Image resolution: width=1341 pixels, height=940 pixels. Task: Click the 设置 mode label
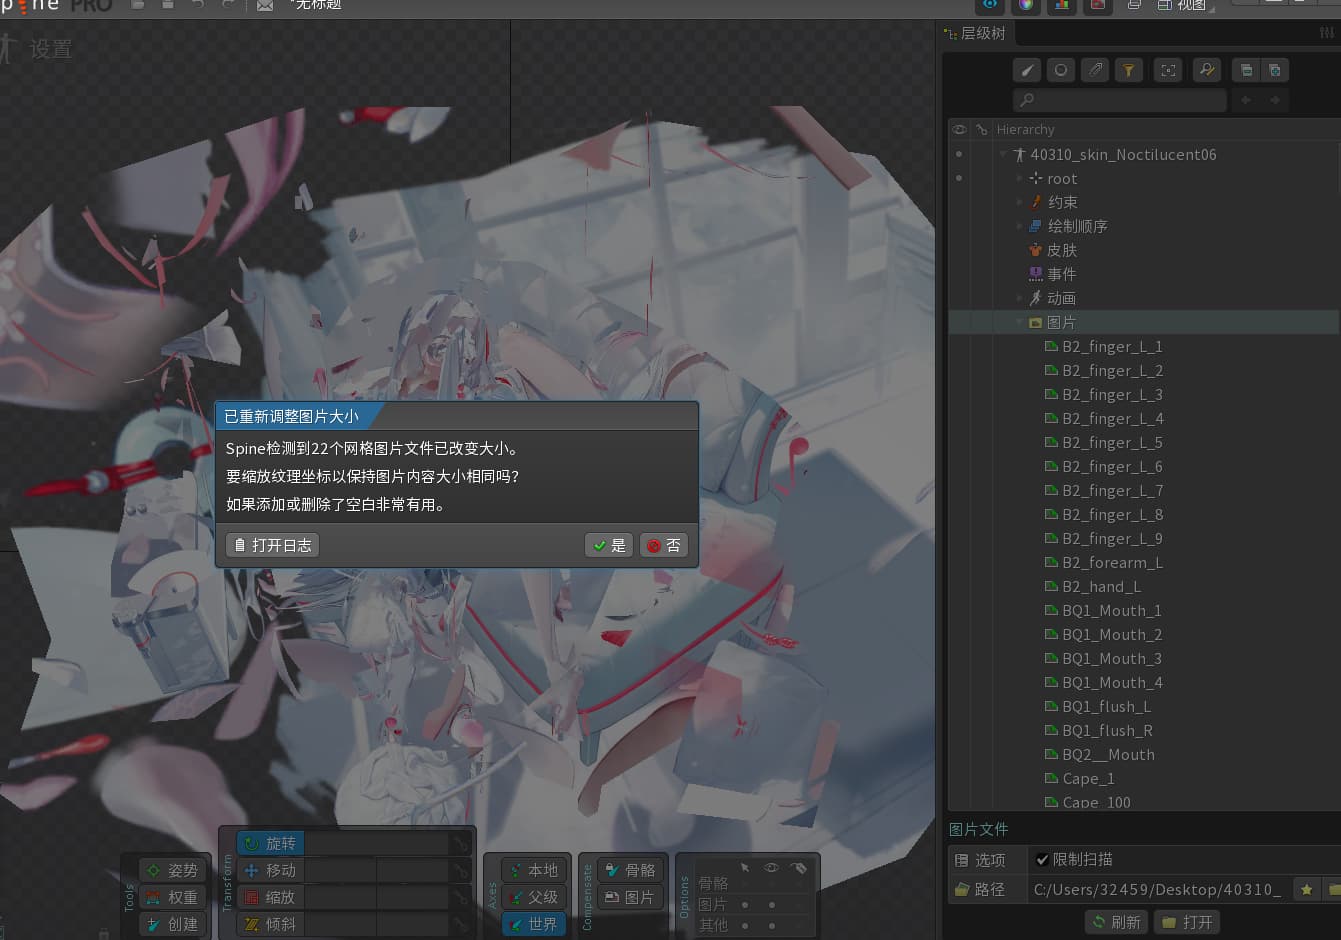click(50, 49)
